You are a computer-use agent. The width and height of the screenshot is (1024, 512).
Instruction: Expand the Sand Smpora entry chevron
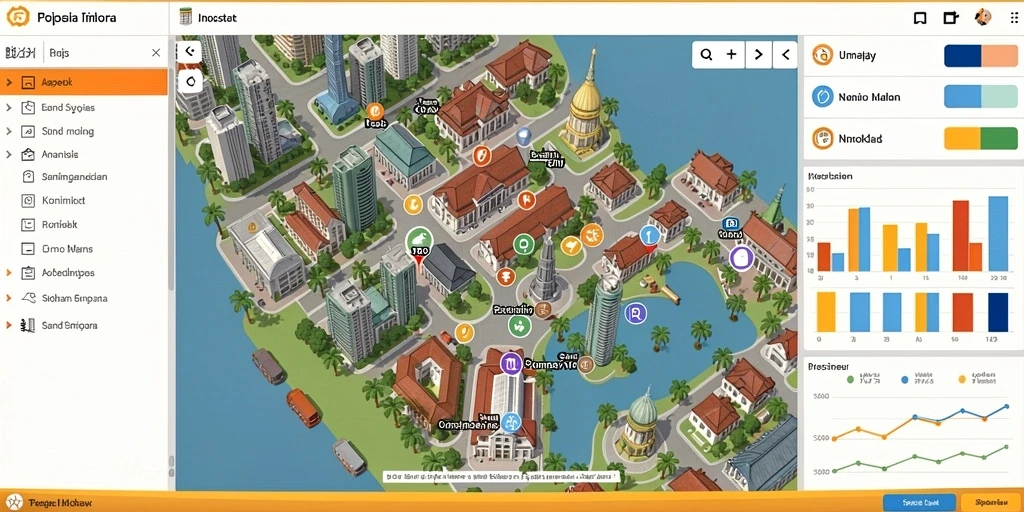8,325
